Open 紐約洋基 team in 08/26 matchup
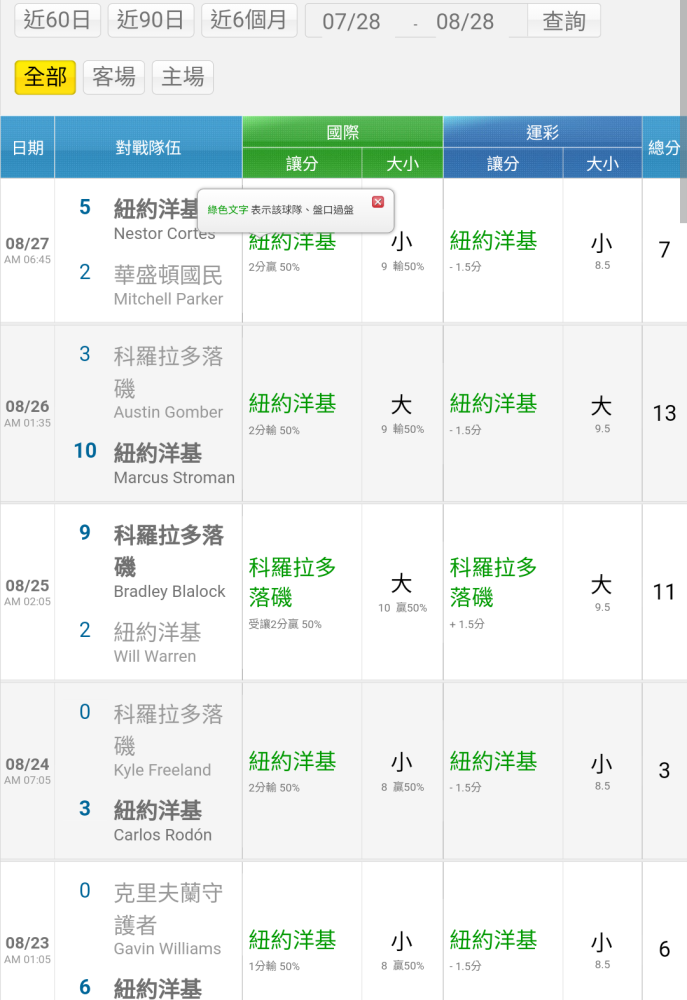The image size is (687, 1000). click(158, 453)
